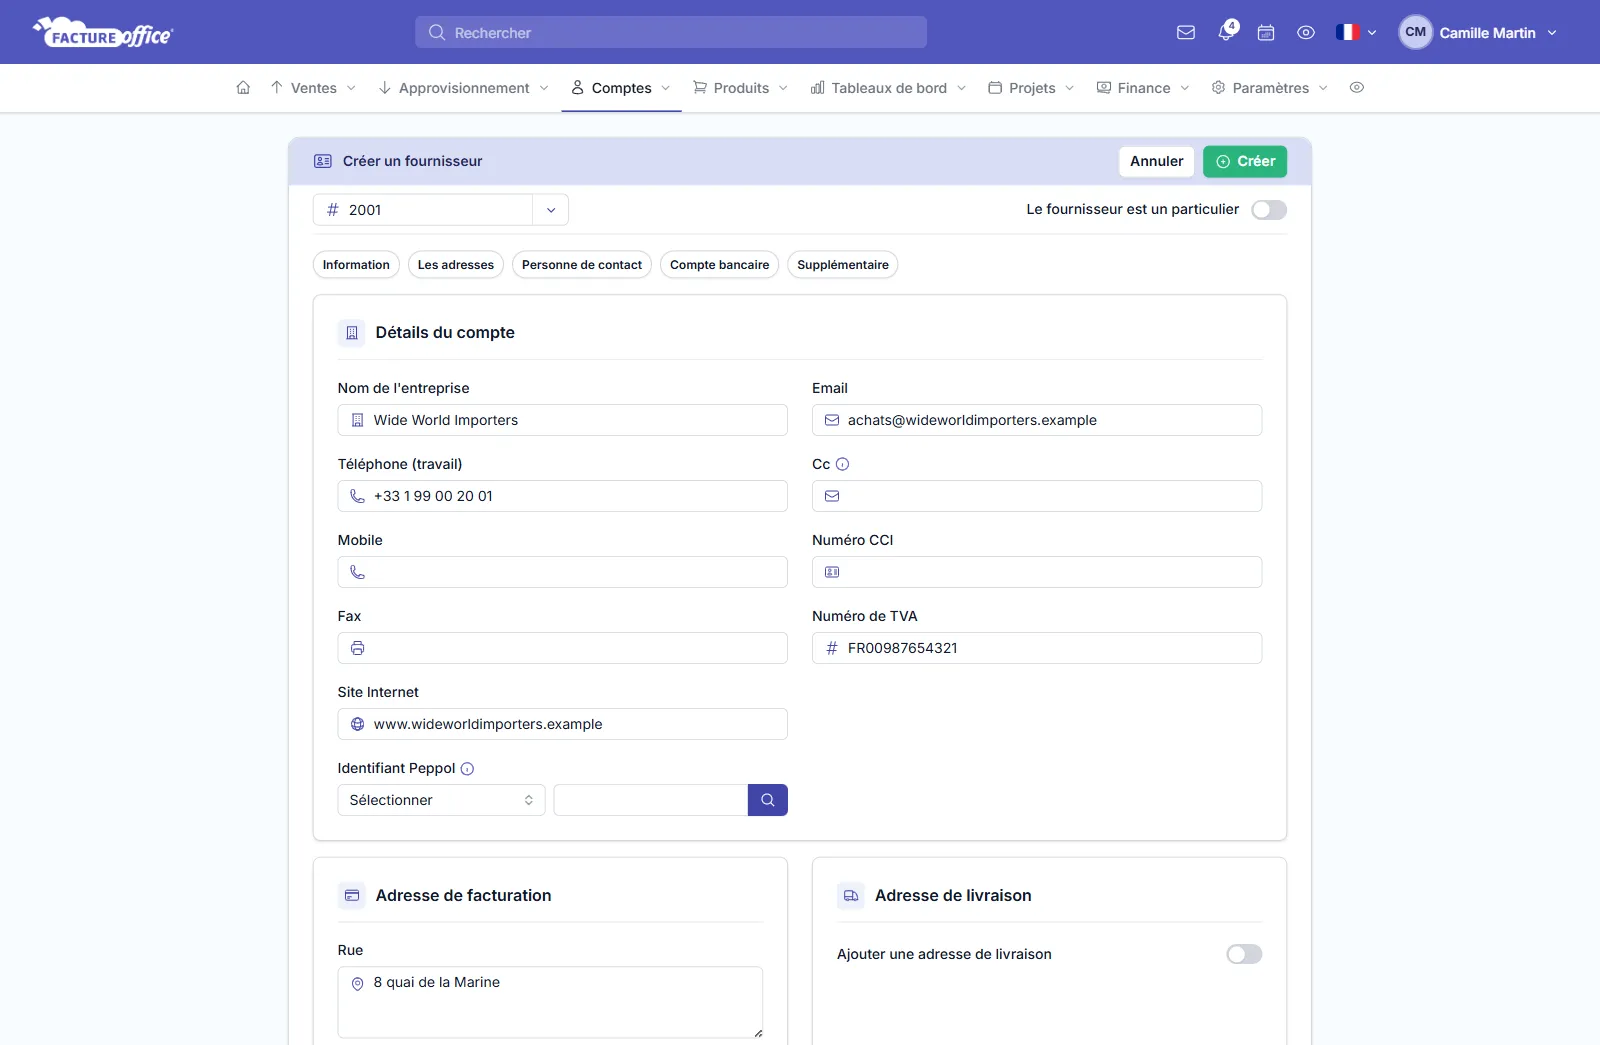This screenshot has height=1045, width=1600.
Task: Click the building icon beside Détails du compte
Action: (352, 333)
